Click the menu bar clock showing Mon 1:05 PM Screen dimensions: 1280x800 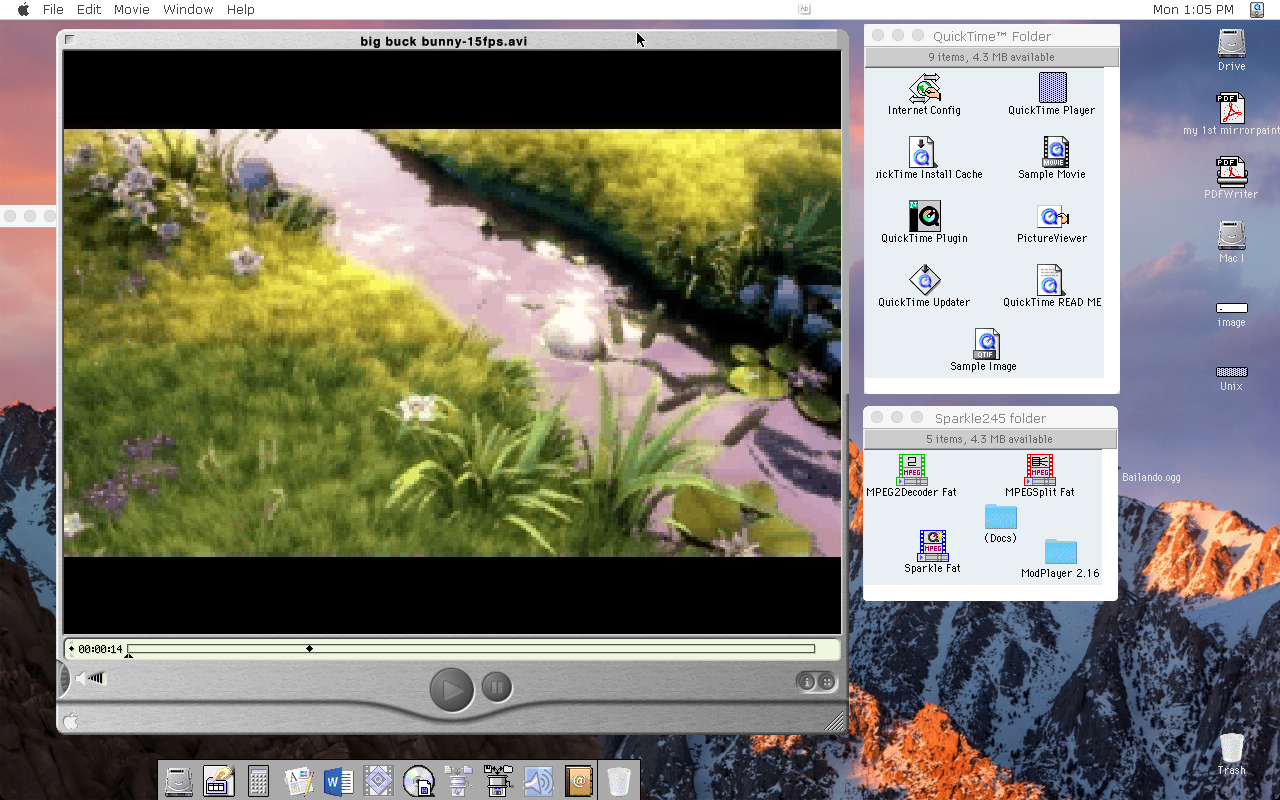[x=1193, y=9]
